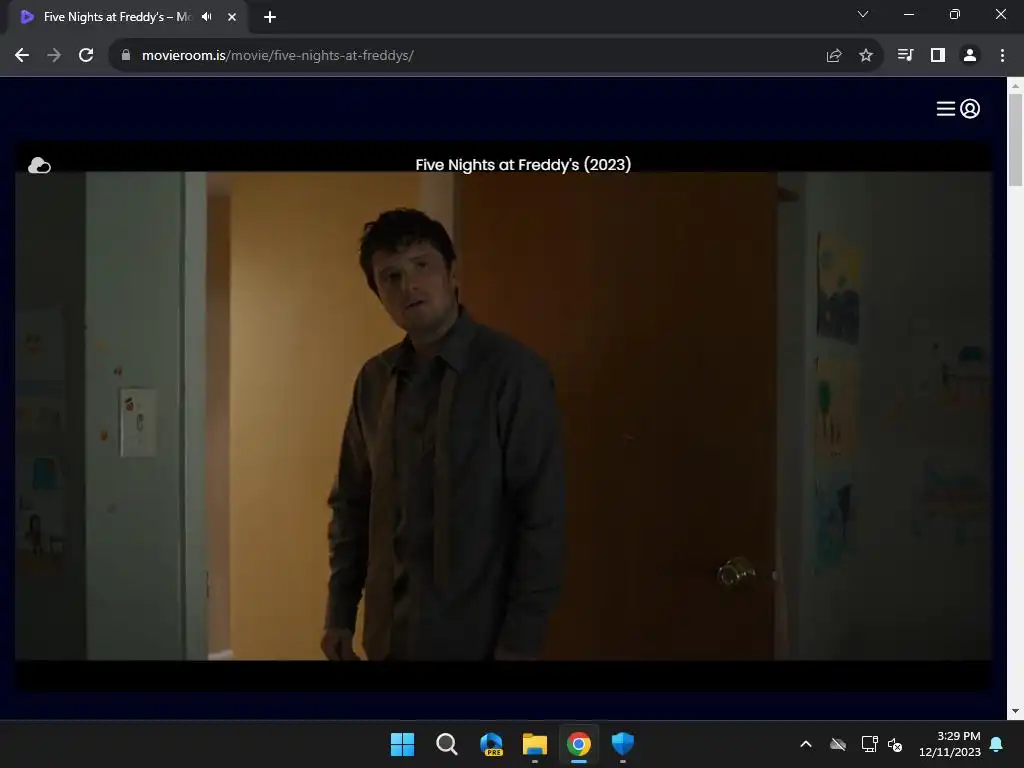1024x768 pixels.
Task: Mute the tab via the speaker icon
Action: [207, 17]
